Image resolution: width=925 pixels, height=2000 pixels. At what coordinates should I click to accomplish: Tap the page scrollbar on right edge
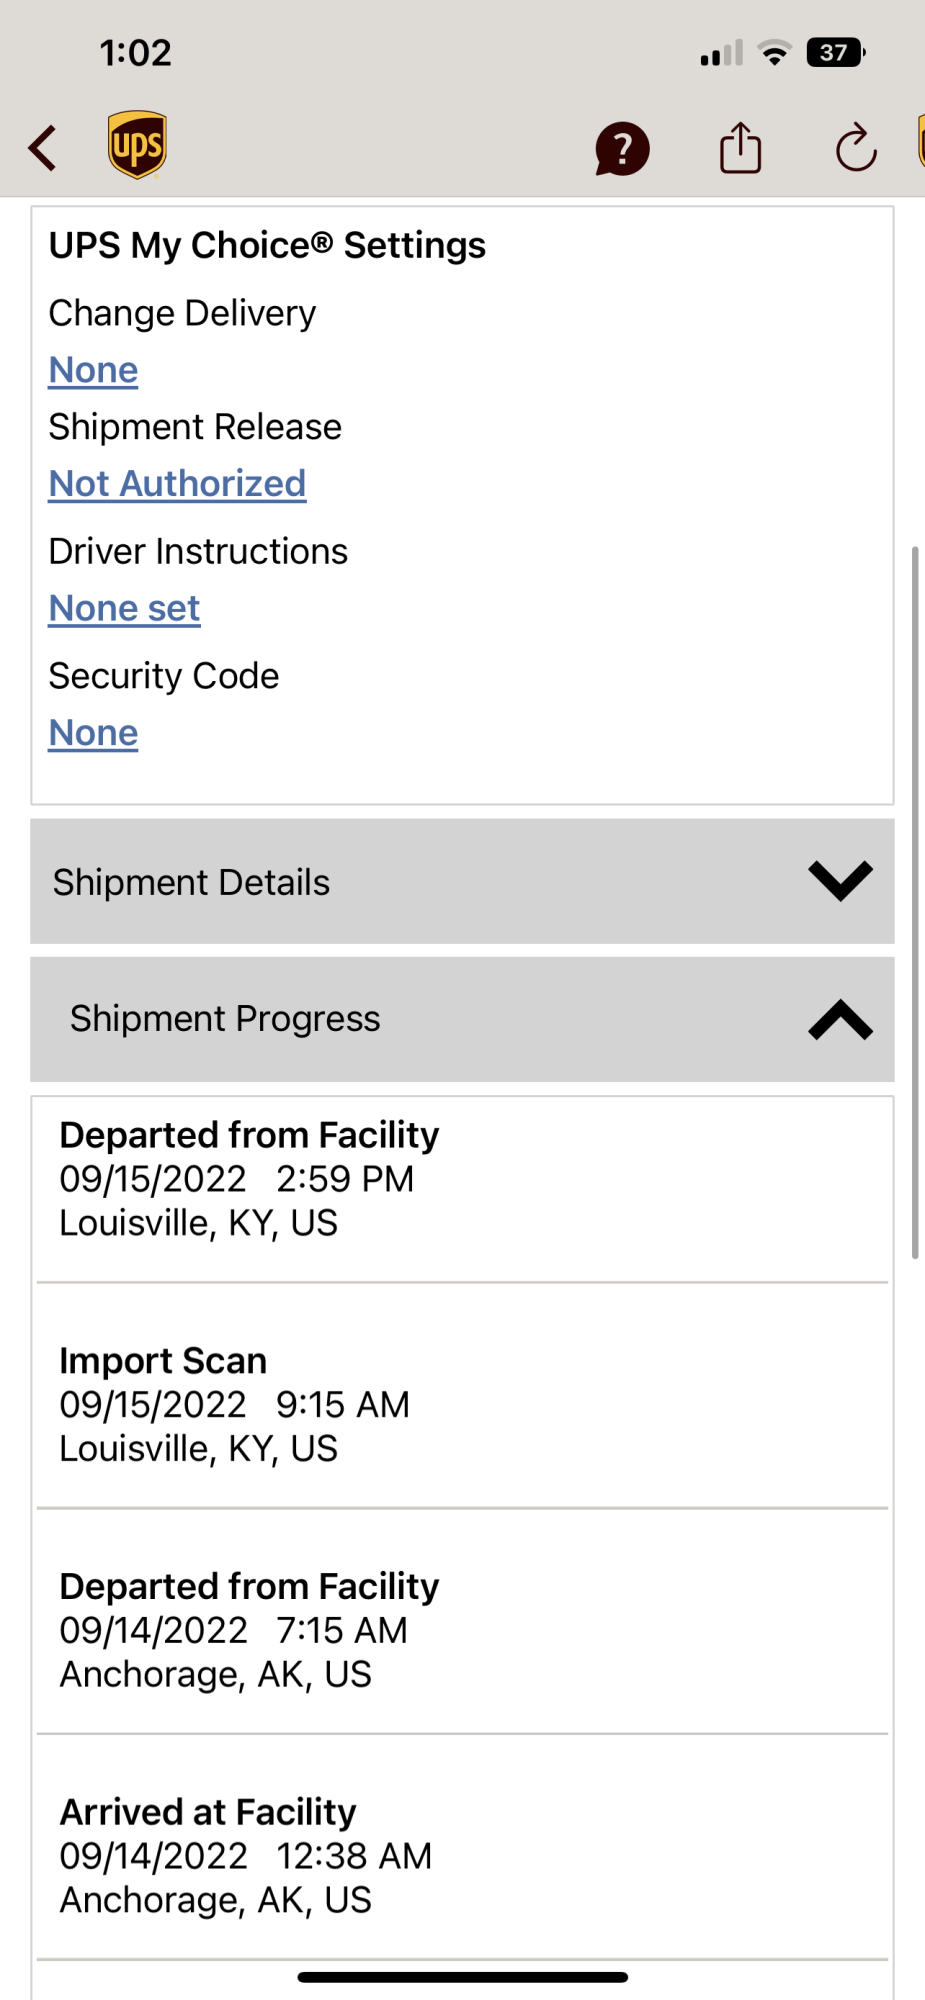point(914,900)
